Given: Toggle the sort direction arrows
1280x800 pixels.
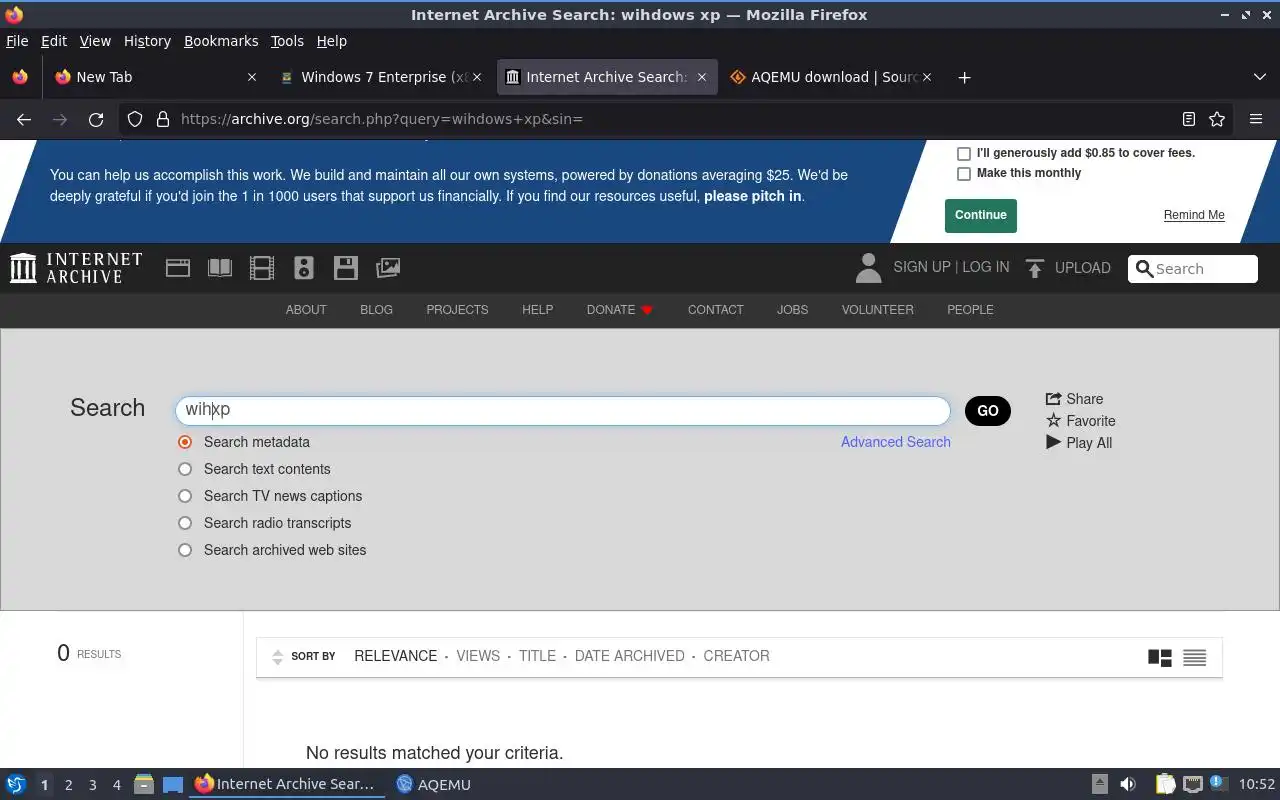Looking at the screenshot, I should (x=278, y=657).
